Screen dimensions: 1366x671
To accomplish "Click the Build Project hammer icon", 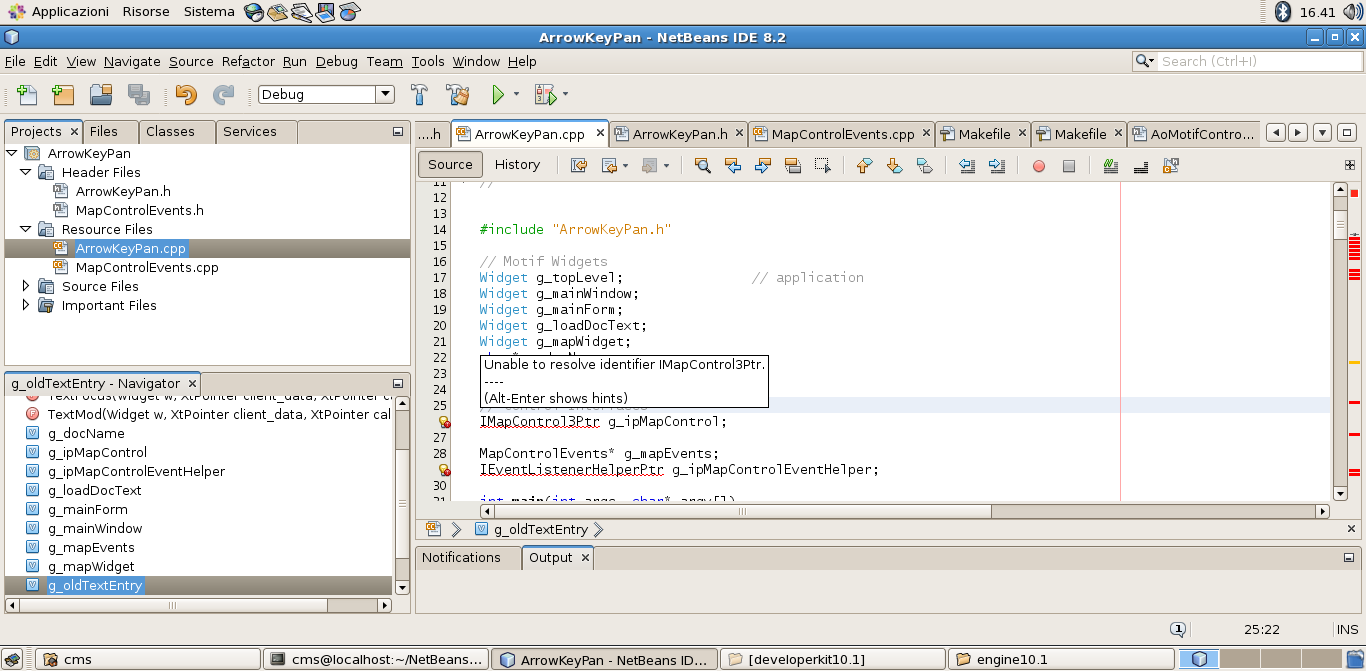I will (420, 95).
